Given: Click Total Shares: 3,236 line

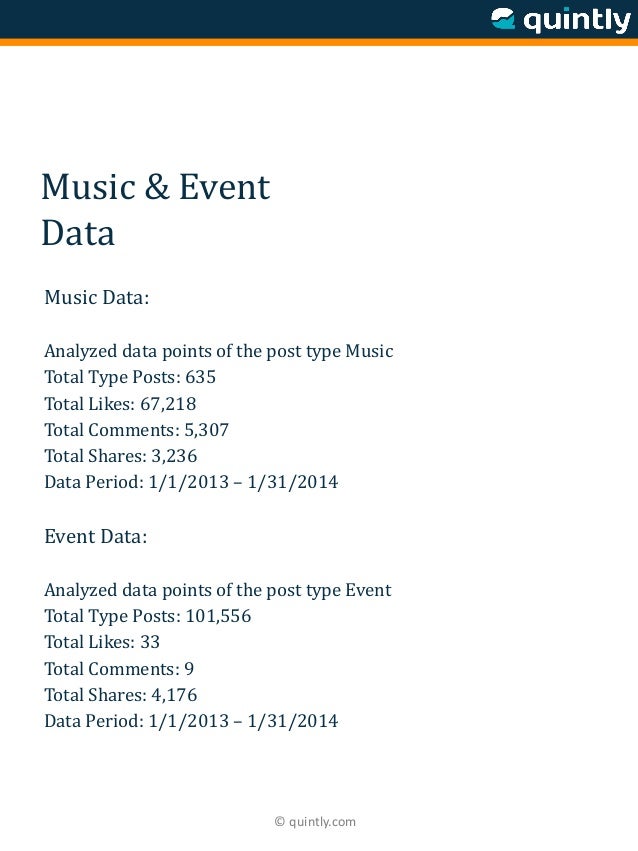Looking at the screenshot, I should tap(121, 456).
